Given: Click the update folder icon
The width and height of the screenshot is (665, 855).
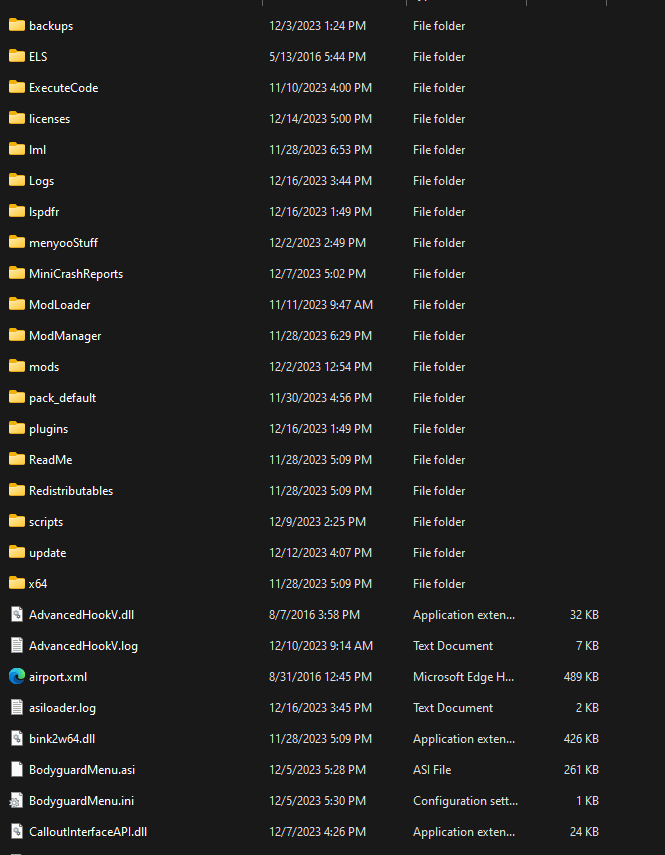Looking at the screenshot, I should pyautogui.click(x=17, y=552).
